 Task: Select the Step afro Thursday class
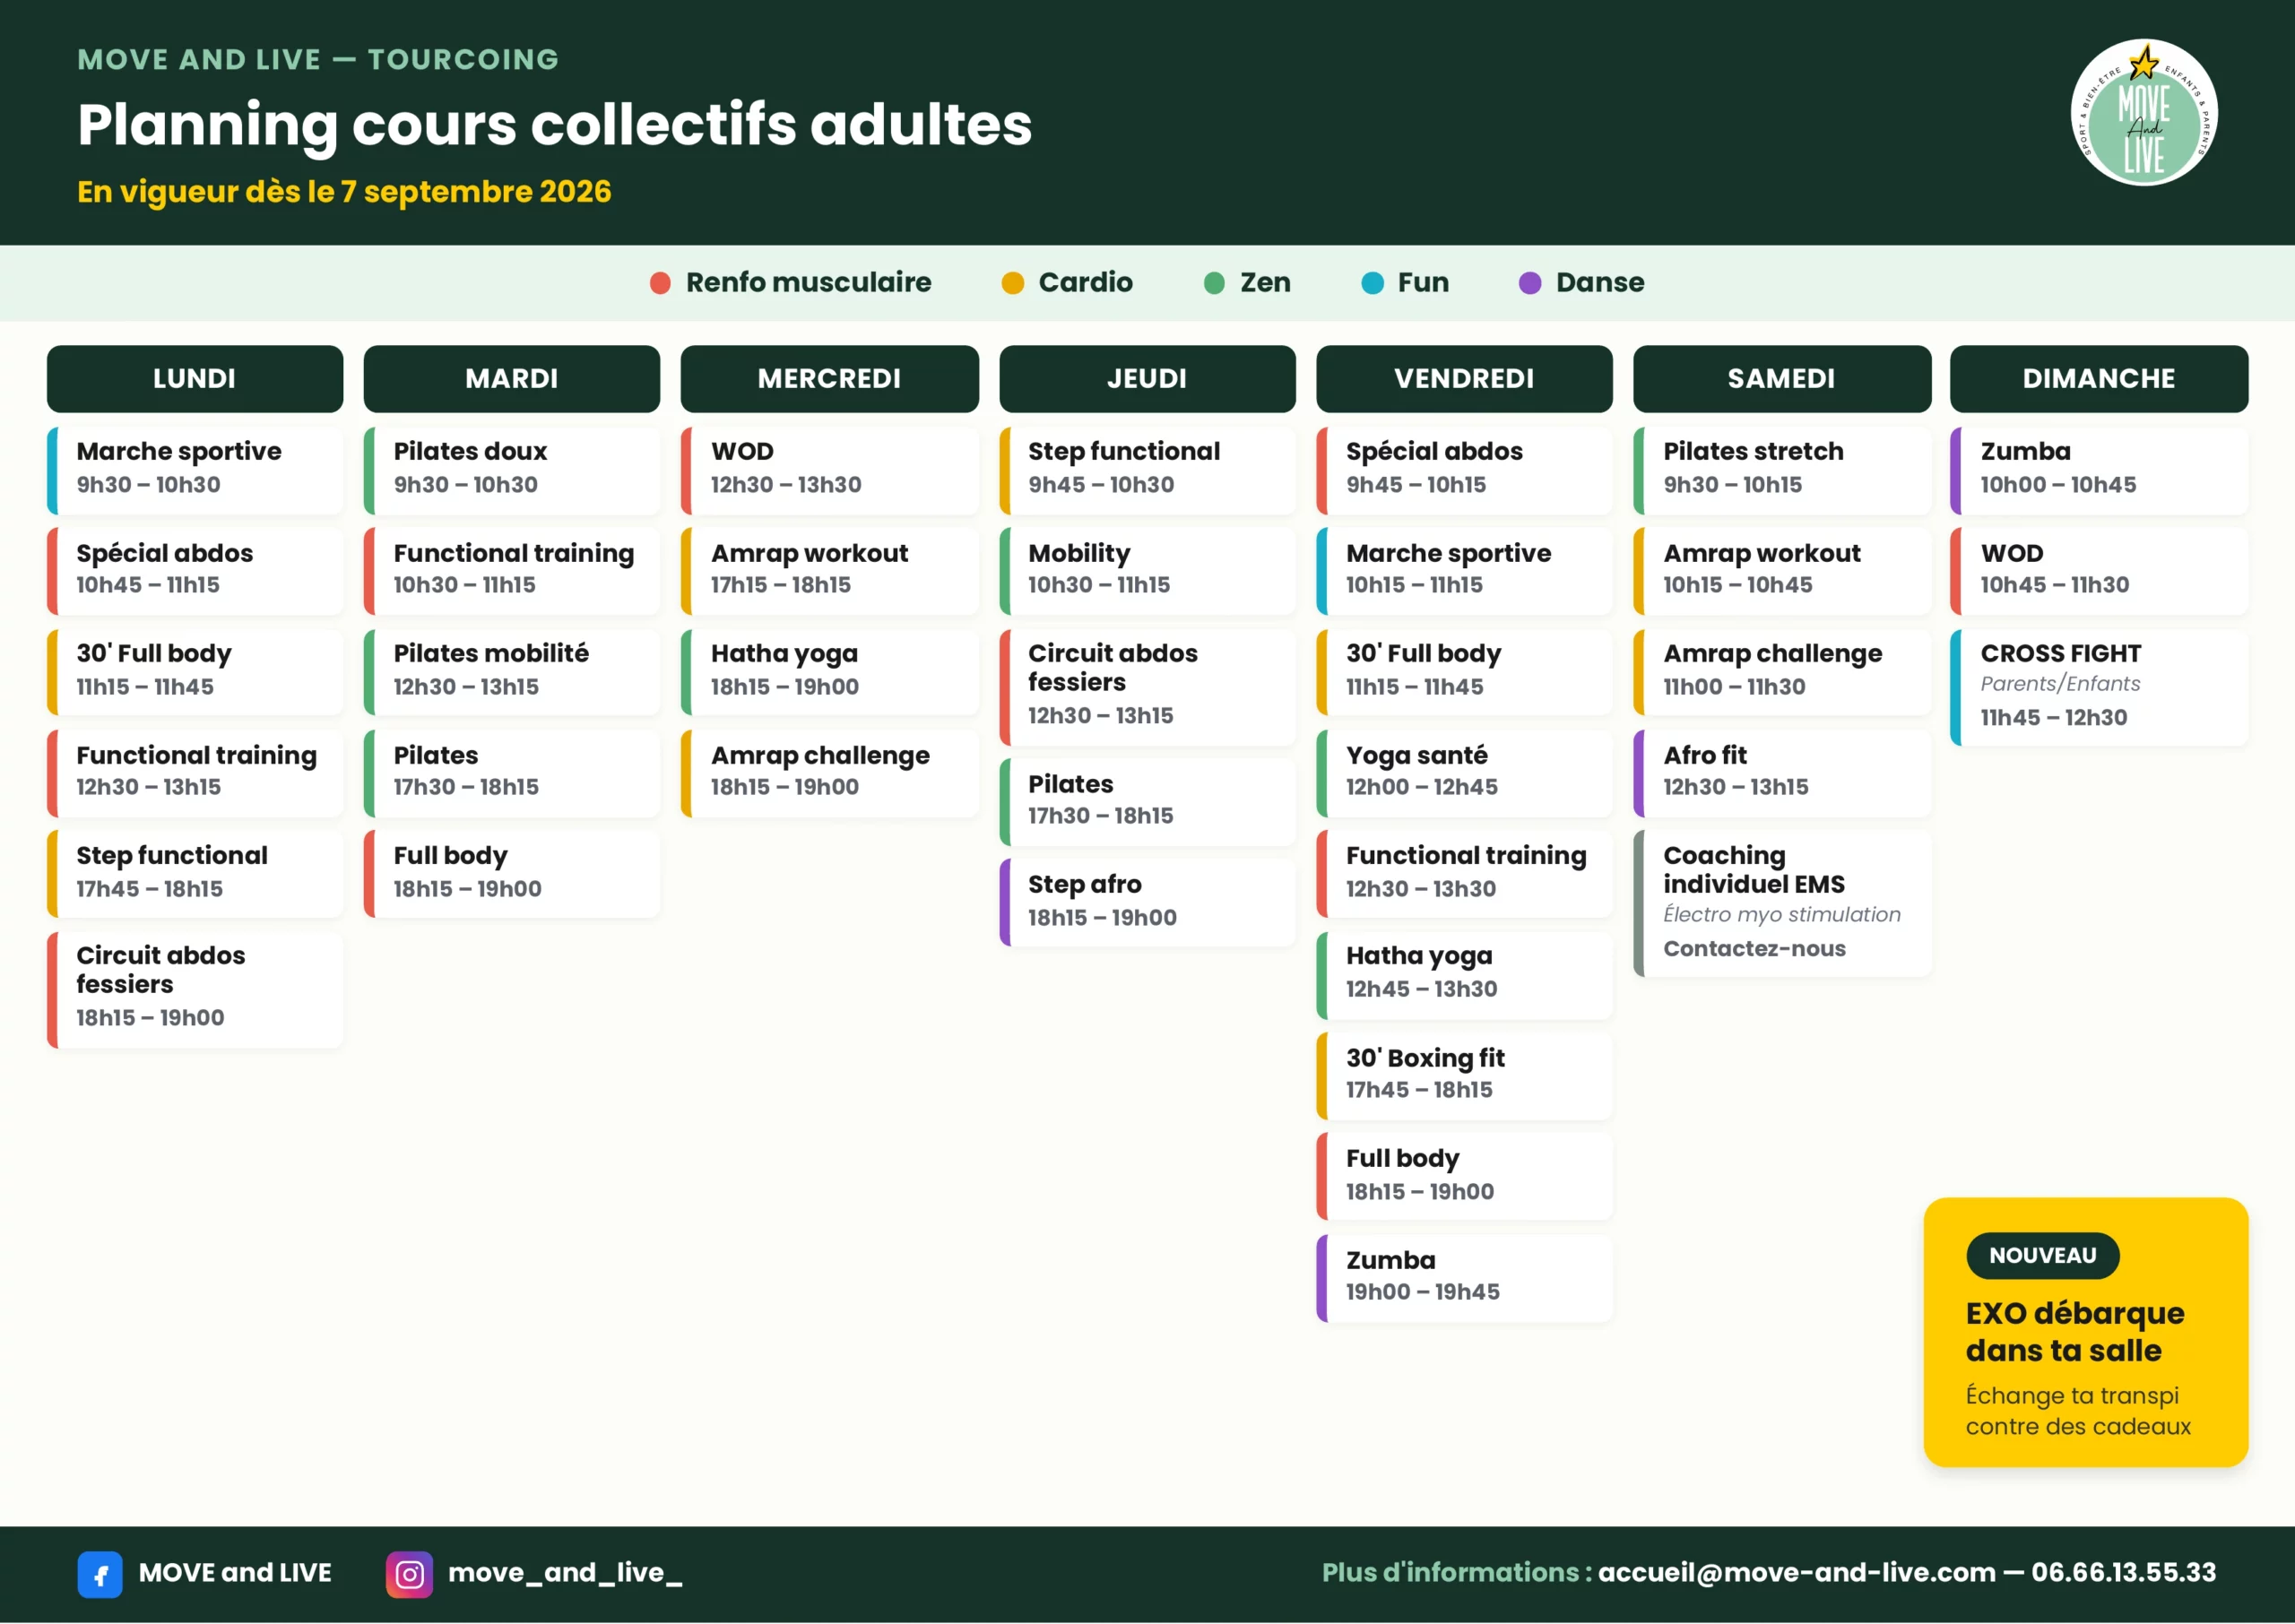pos(1147,902)
